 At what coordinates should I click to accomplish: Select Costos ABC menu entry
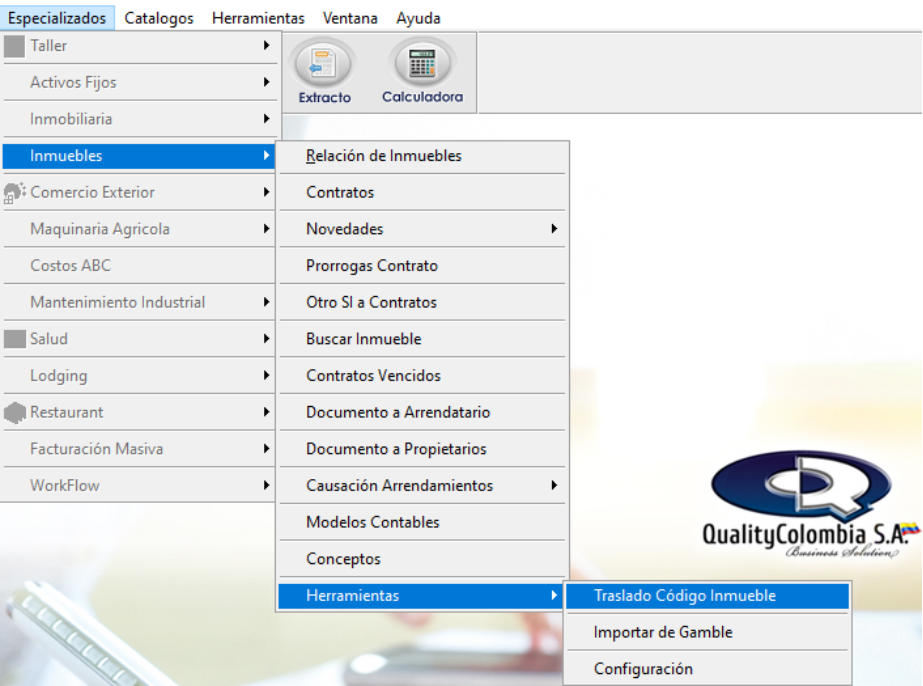139,266
